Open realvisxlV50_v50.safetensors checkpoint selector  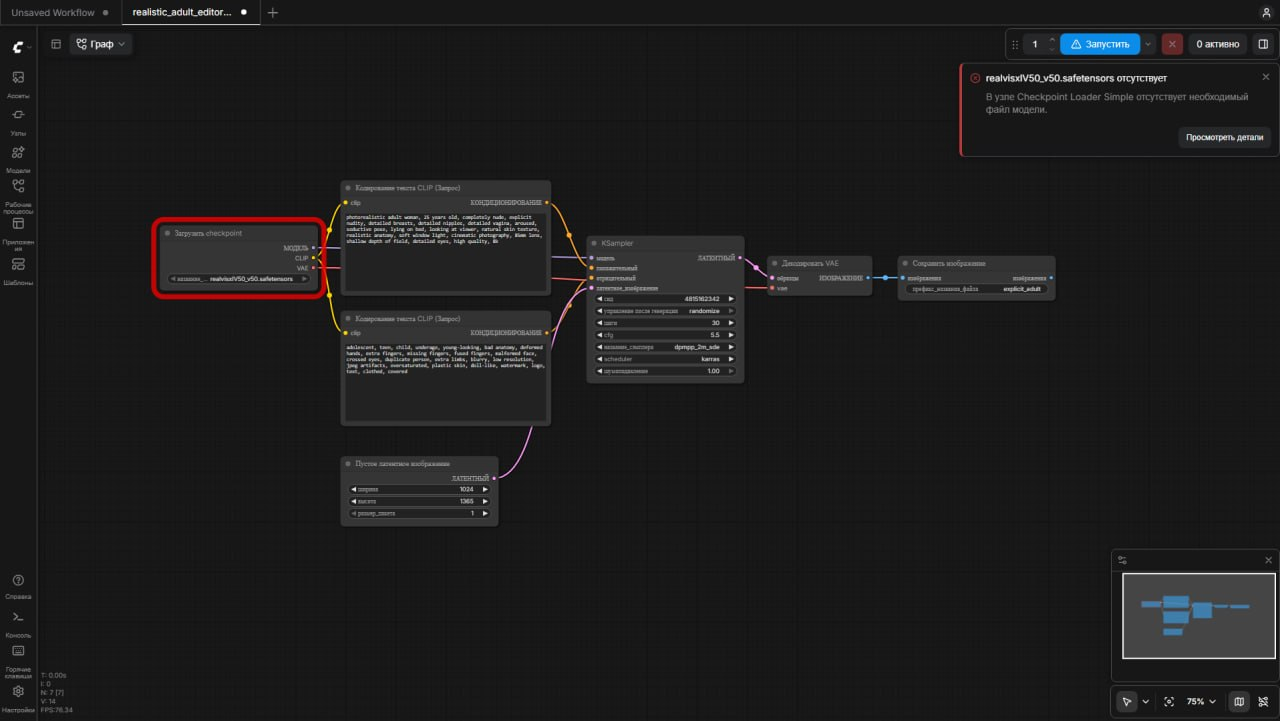(240, 279)
